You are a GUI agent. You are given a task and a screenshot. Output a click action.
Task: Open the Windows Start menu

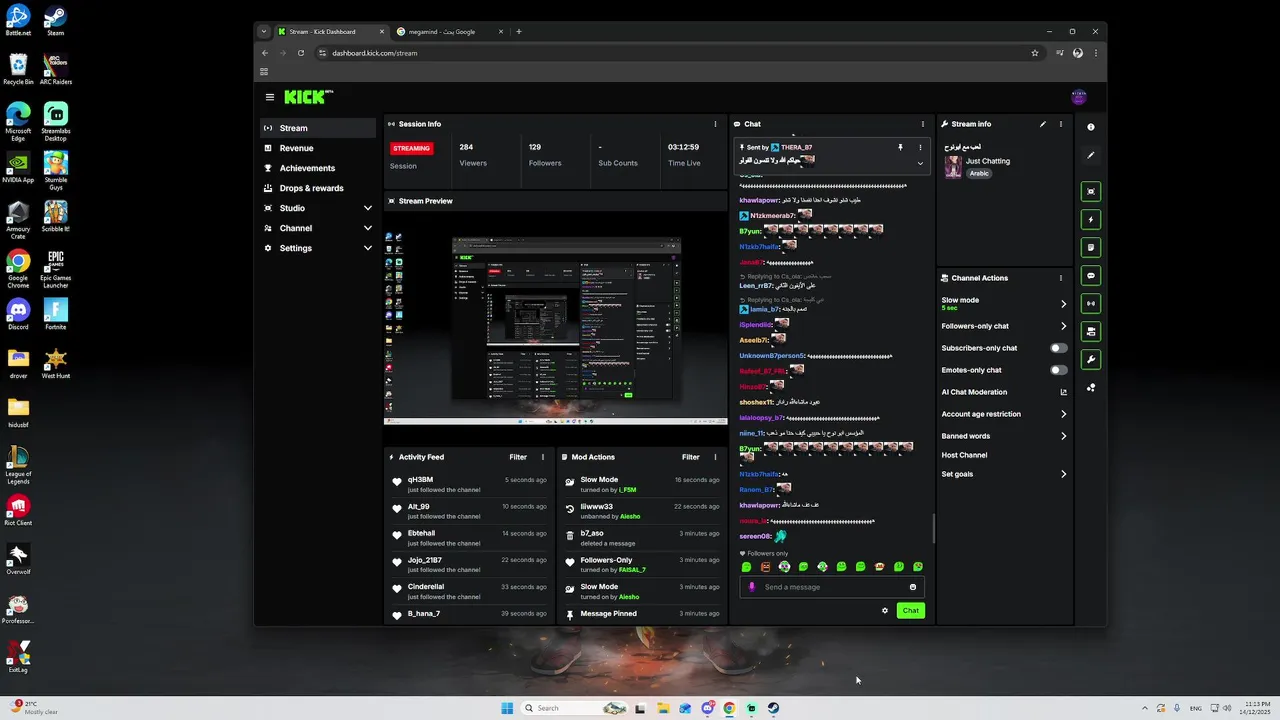coord(507,708)
